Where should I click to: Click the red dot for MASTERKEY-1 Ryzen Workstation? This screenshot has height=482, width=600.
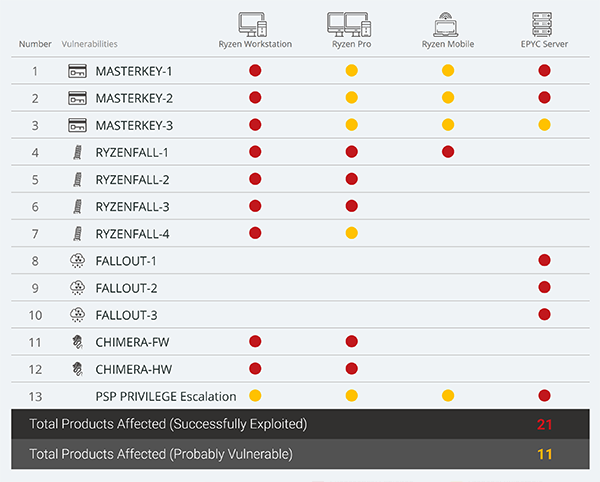(x=255, y=71)
